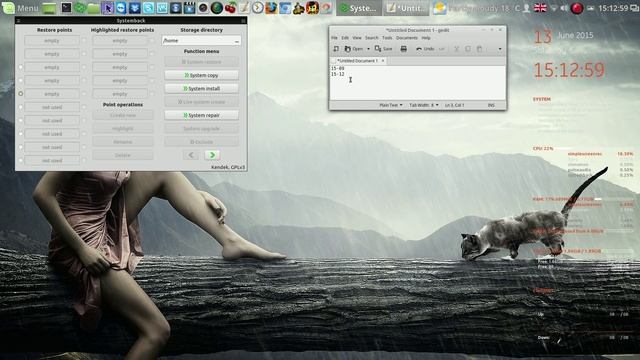Close the Untitled Document 1 tab
640x360 pixels.
pos(383,61)
